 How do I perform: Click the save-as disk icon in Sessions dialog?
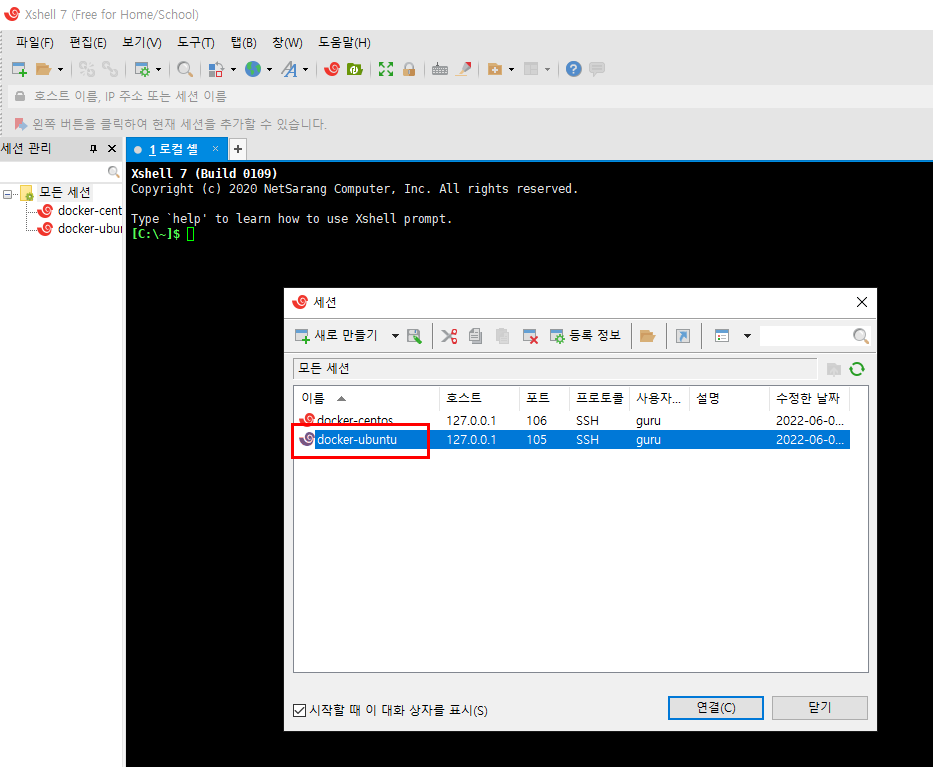pos(415,336)
